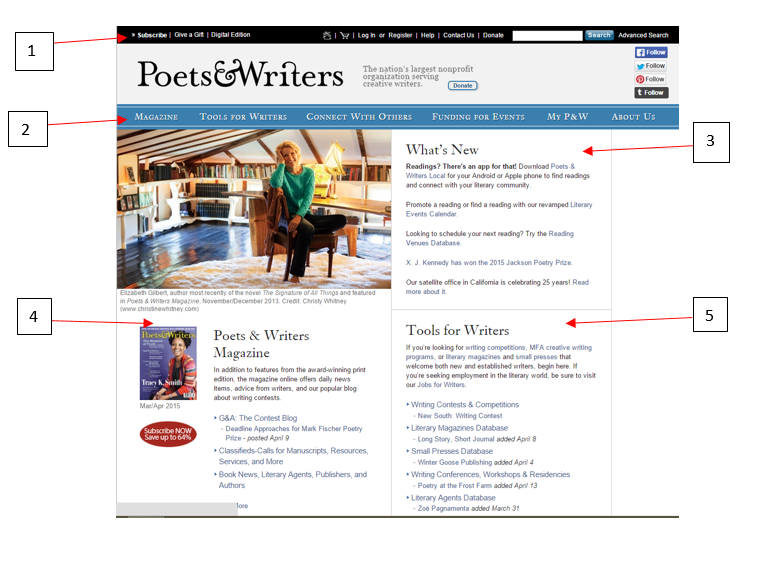The width and height of the screenshot is (758, 569).
Task: Click the Donate link in top bar
Action: 493,35
